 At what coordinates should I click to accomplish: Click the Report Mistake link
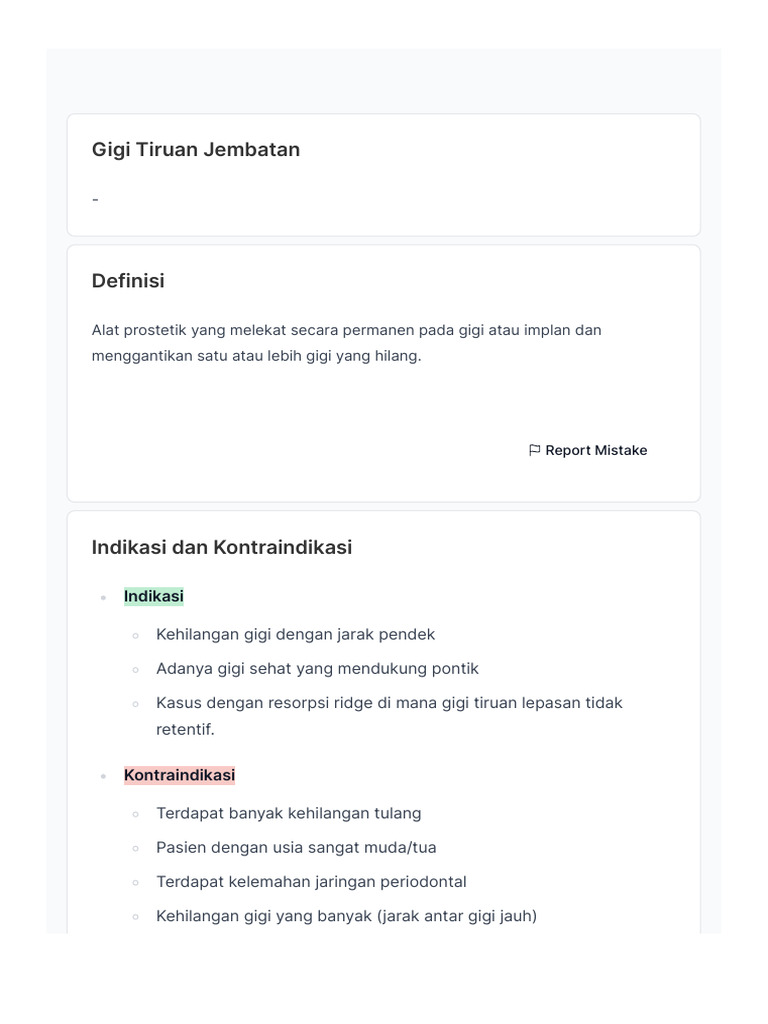pos(596,450)
